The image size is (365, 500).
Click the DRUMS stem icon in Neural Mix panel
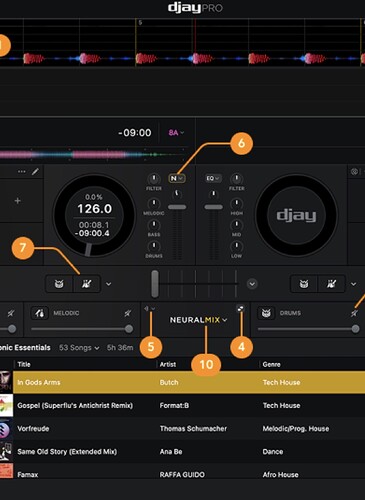[x=266, y=313]
